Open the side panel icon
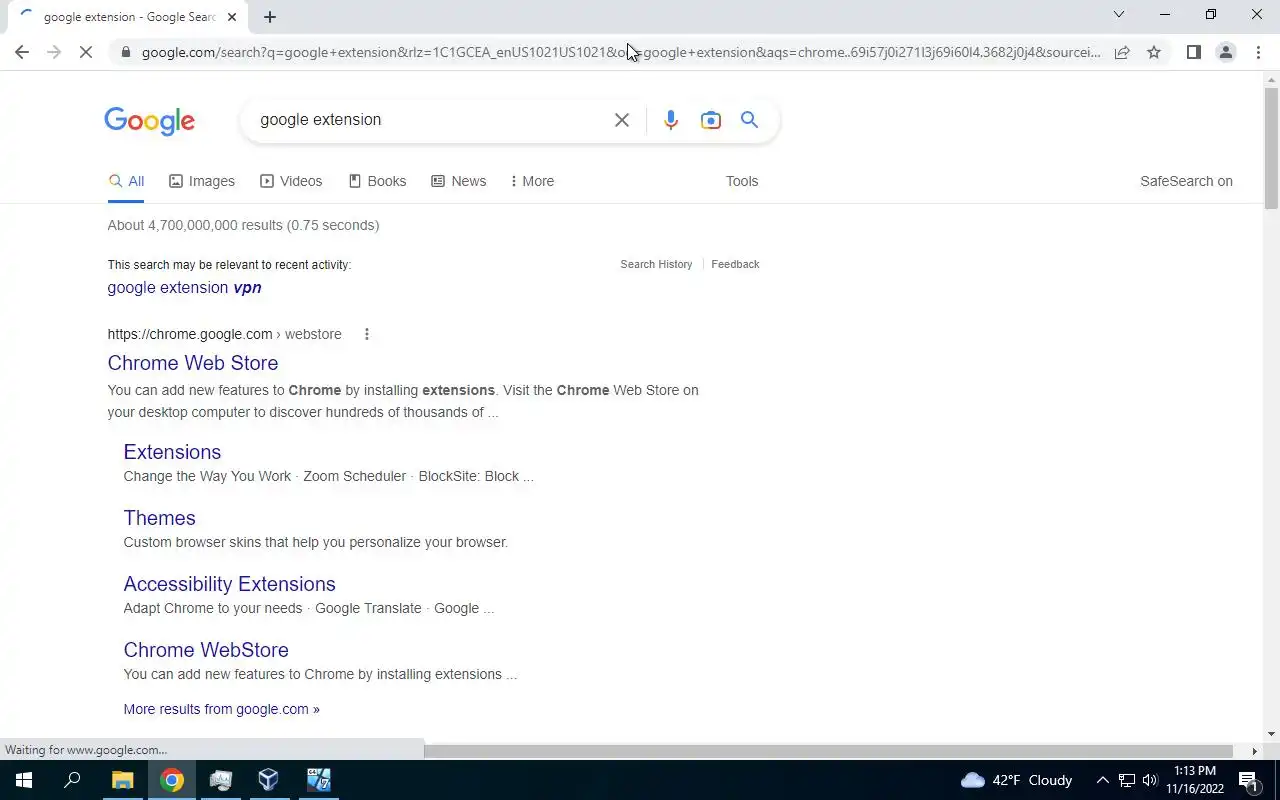Viewport: 1280px width, 800px height. [x=1193, y=52]
